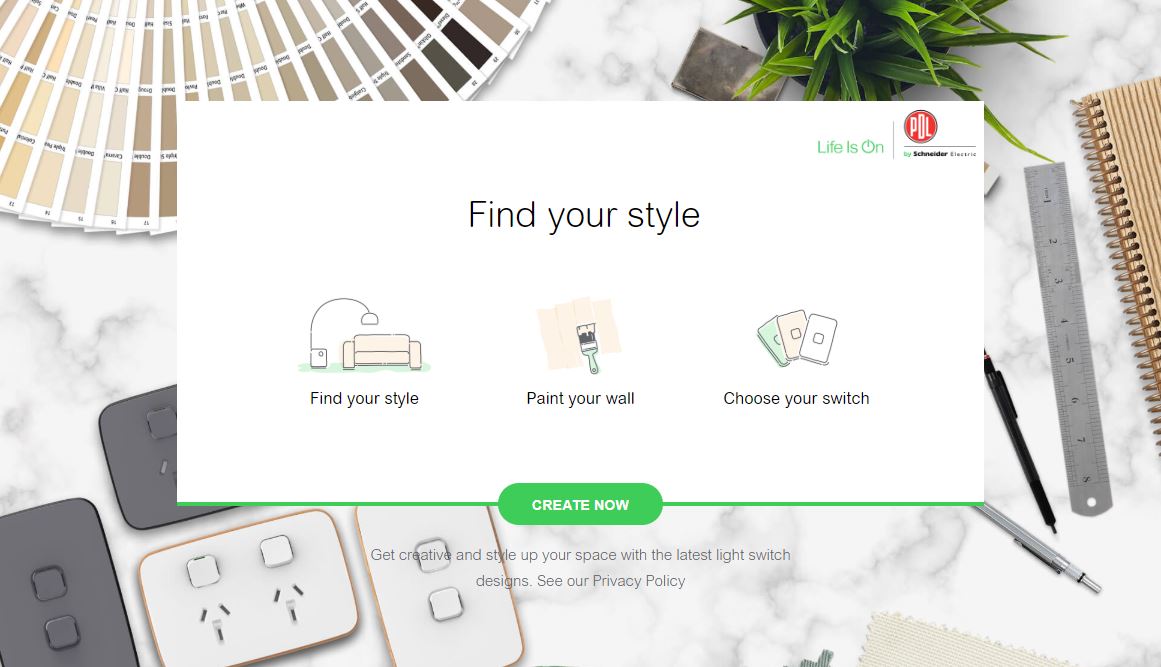Start designing with the CREATE NOW button

point(580,504)
